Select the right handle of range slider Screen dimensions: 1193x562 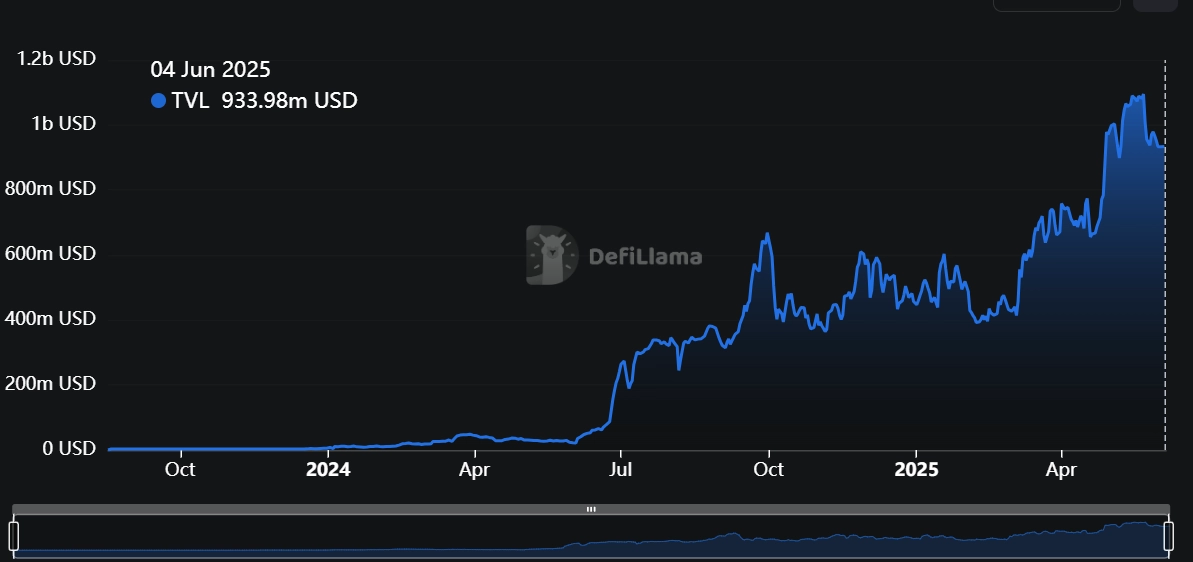[x=1169, y=536]
